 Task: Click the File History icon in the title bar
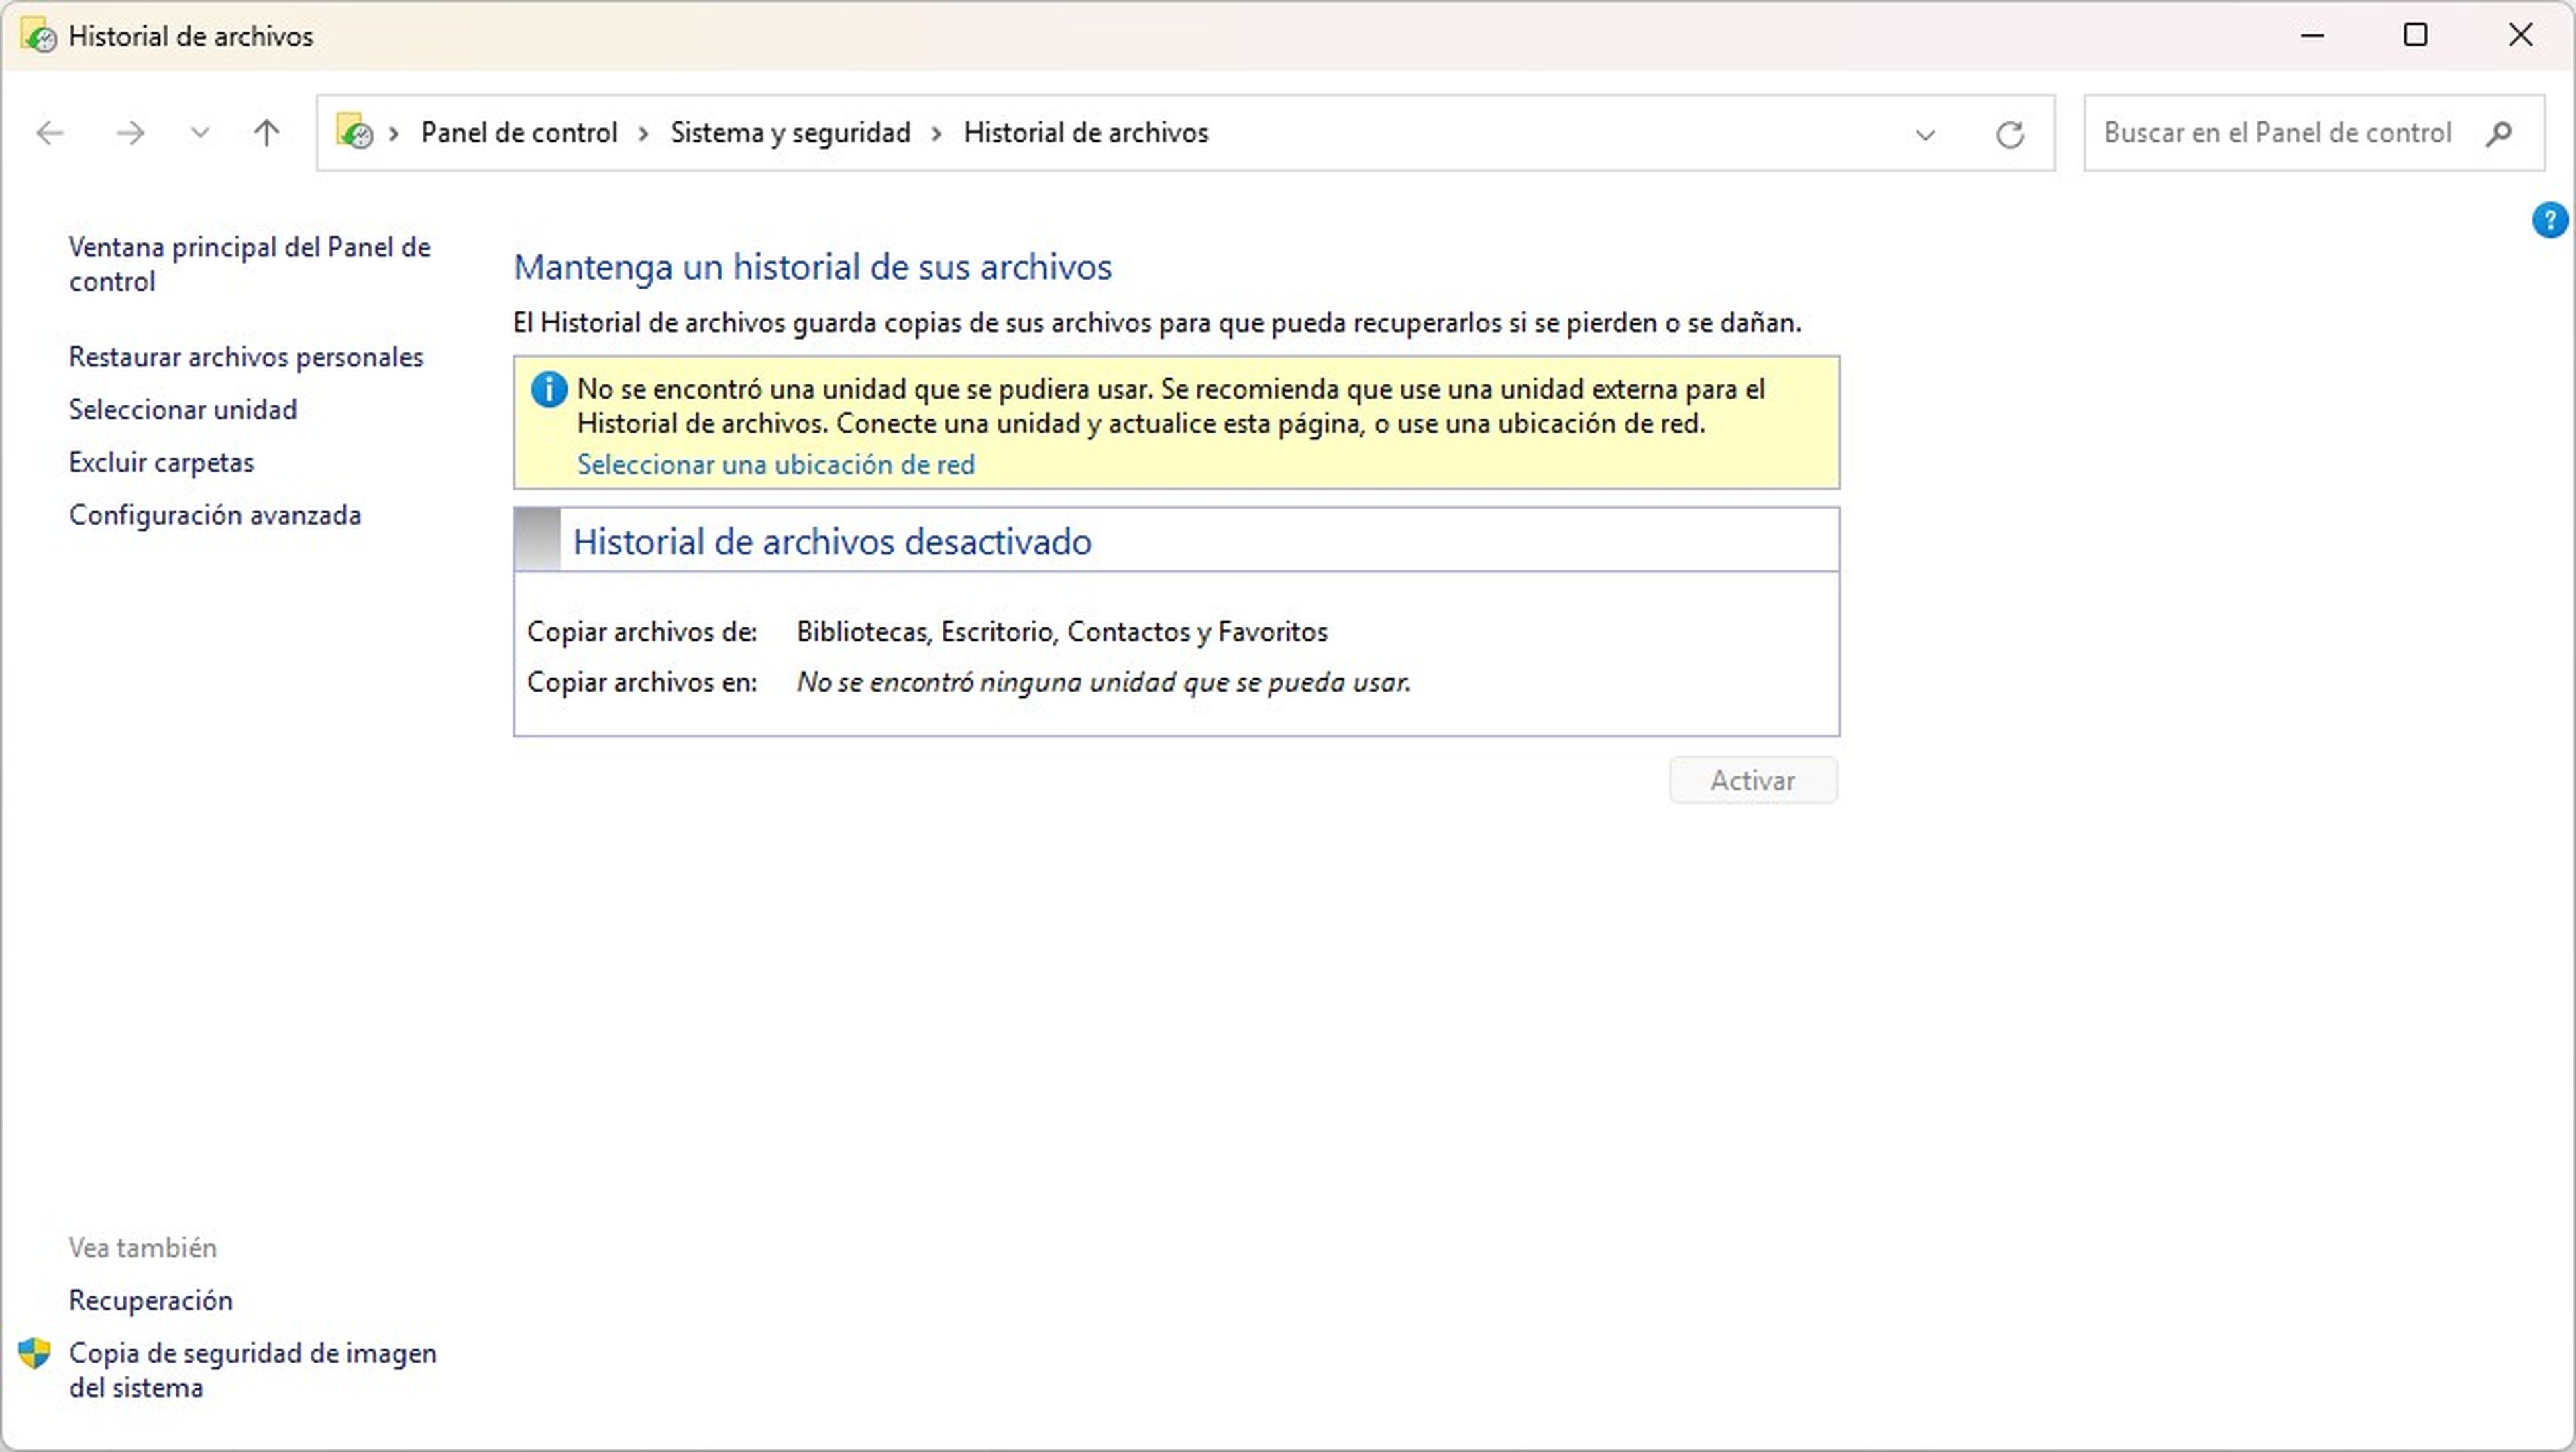(39, 36)
